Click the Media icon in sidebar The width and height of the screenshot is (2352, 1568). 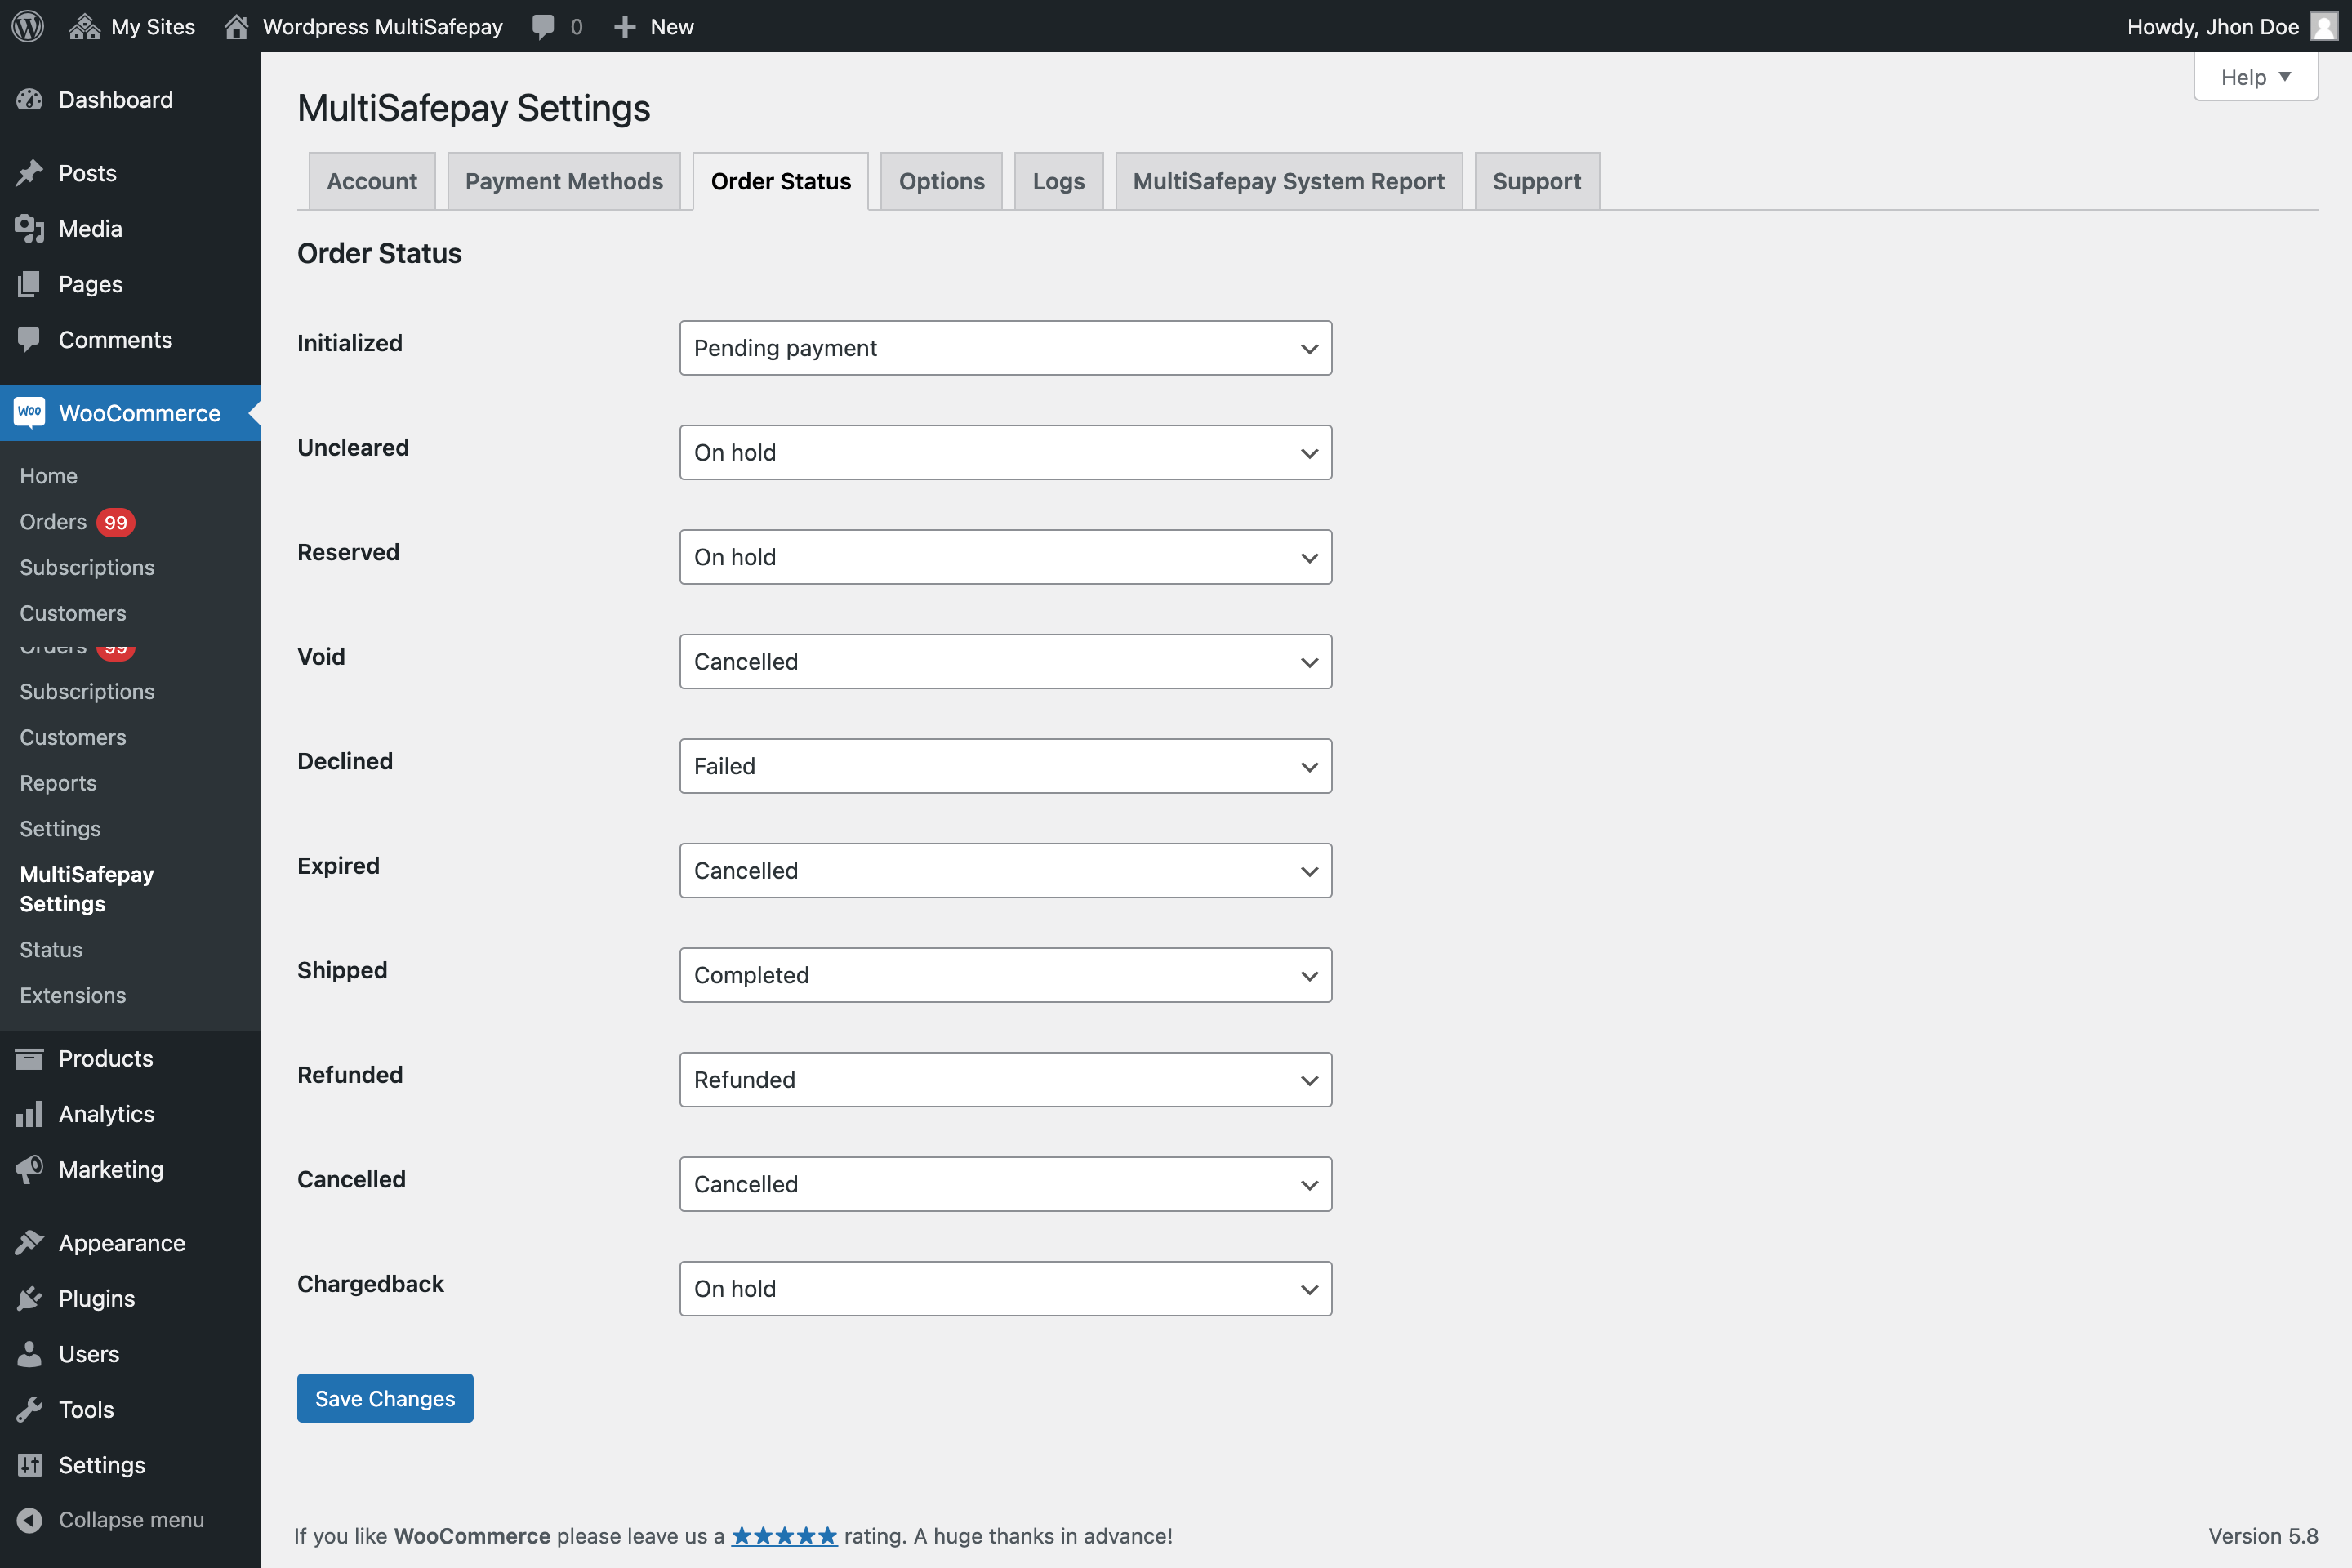[30, 229]
